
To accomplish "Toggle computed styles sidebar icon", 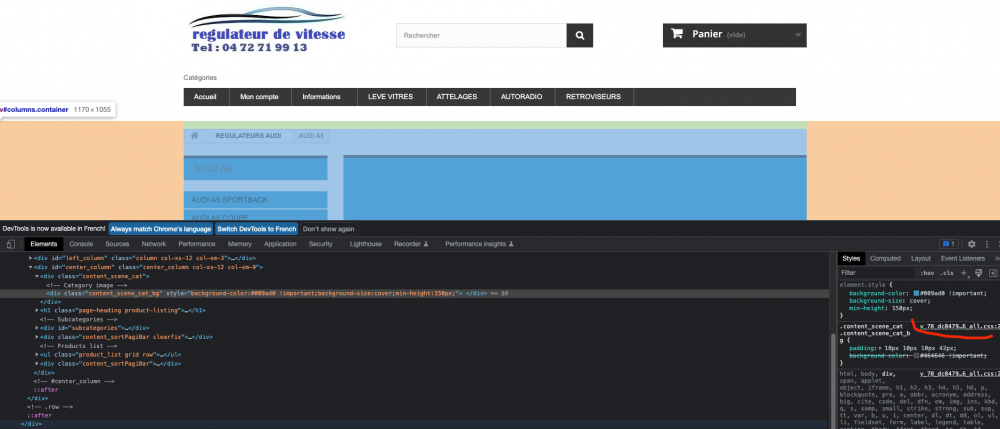I will coord(992,273).
